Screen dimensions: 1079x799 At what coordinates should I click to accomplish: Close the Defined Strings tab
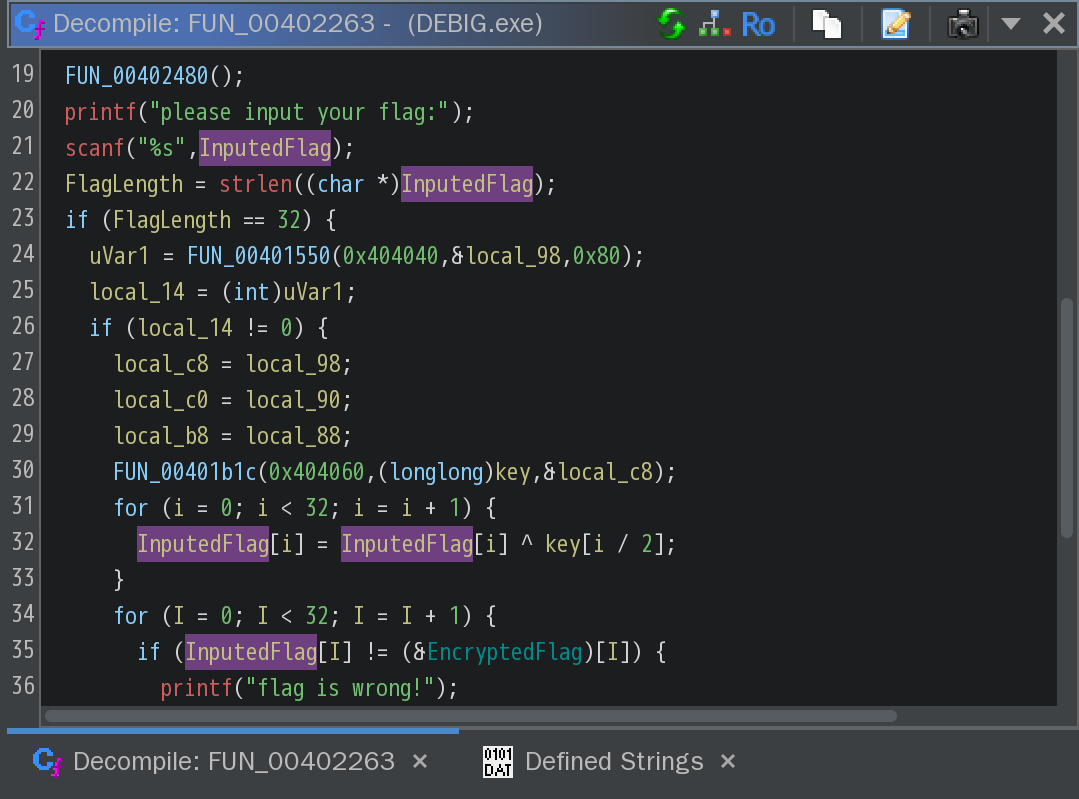click(x=728, y=762)
